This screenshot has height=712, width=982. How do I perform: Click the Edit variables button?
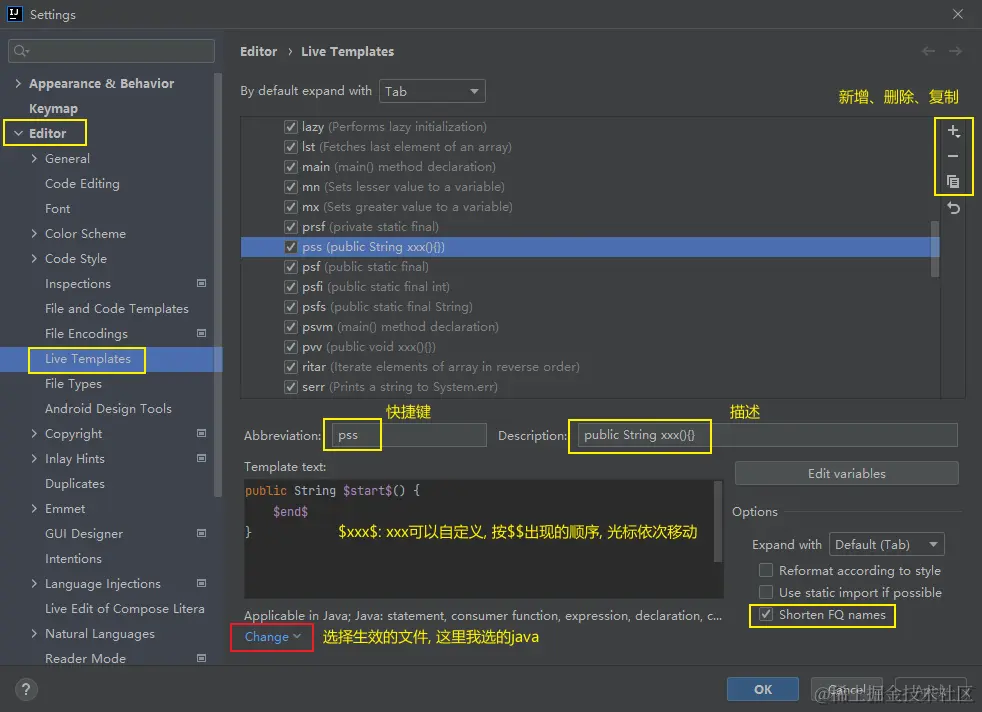point(847,473)
